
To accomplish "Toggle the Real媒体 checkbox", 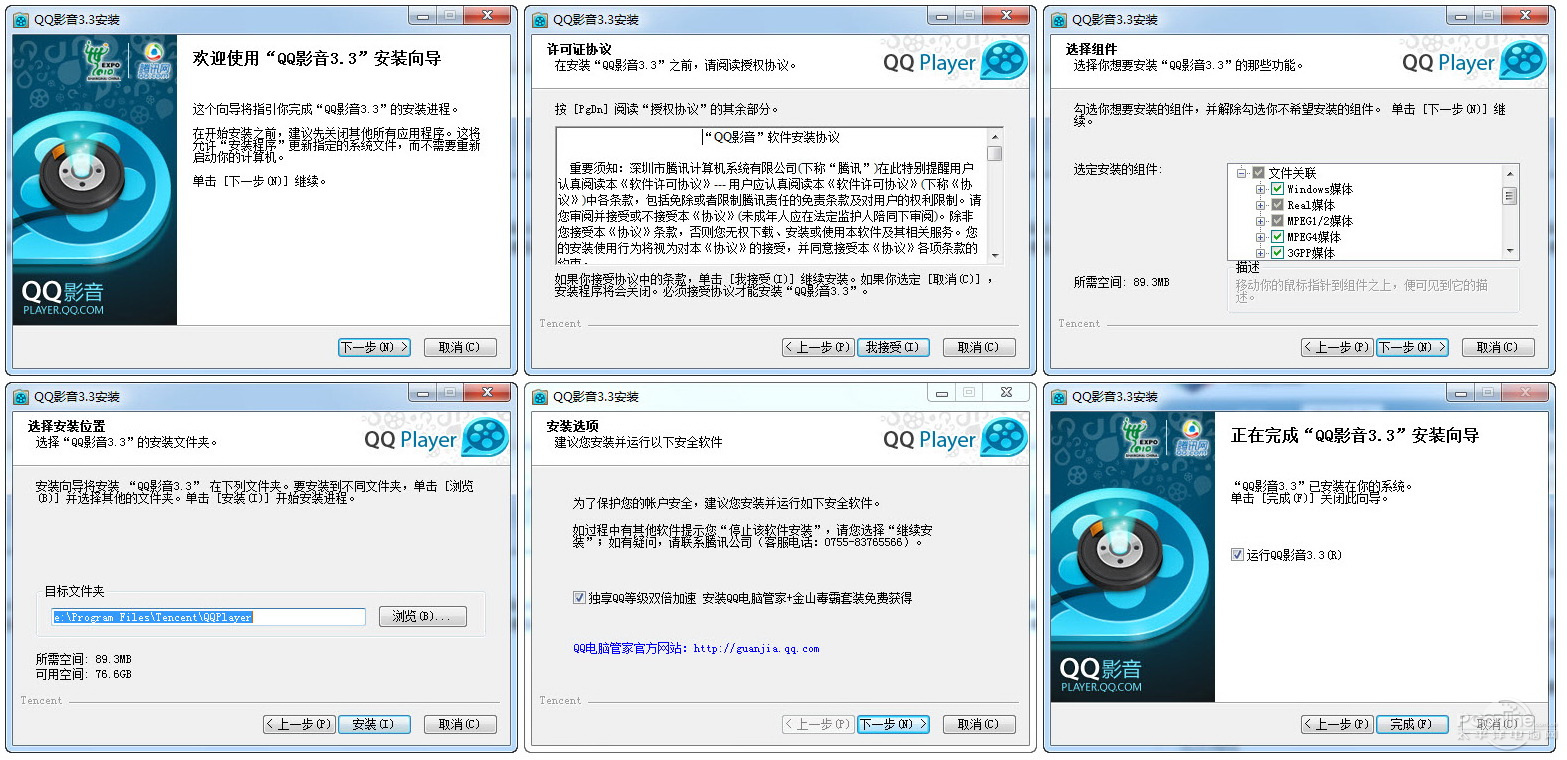I will coord(1277,205).
